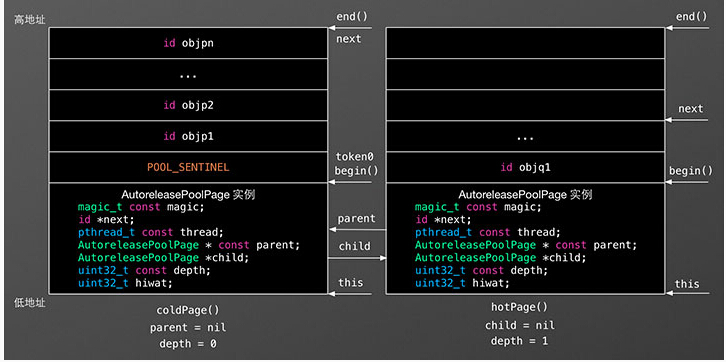Select the 'token0' pointer label
The height and width of the screenshot is (362, 726).
[x=354, y=157]
